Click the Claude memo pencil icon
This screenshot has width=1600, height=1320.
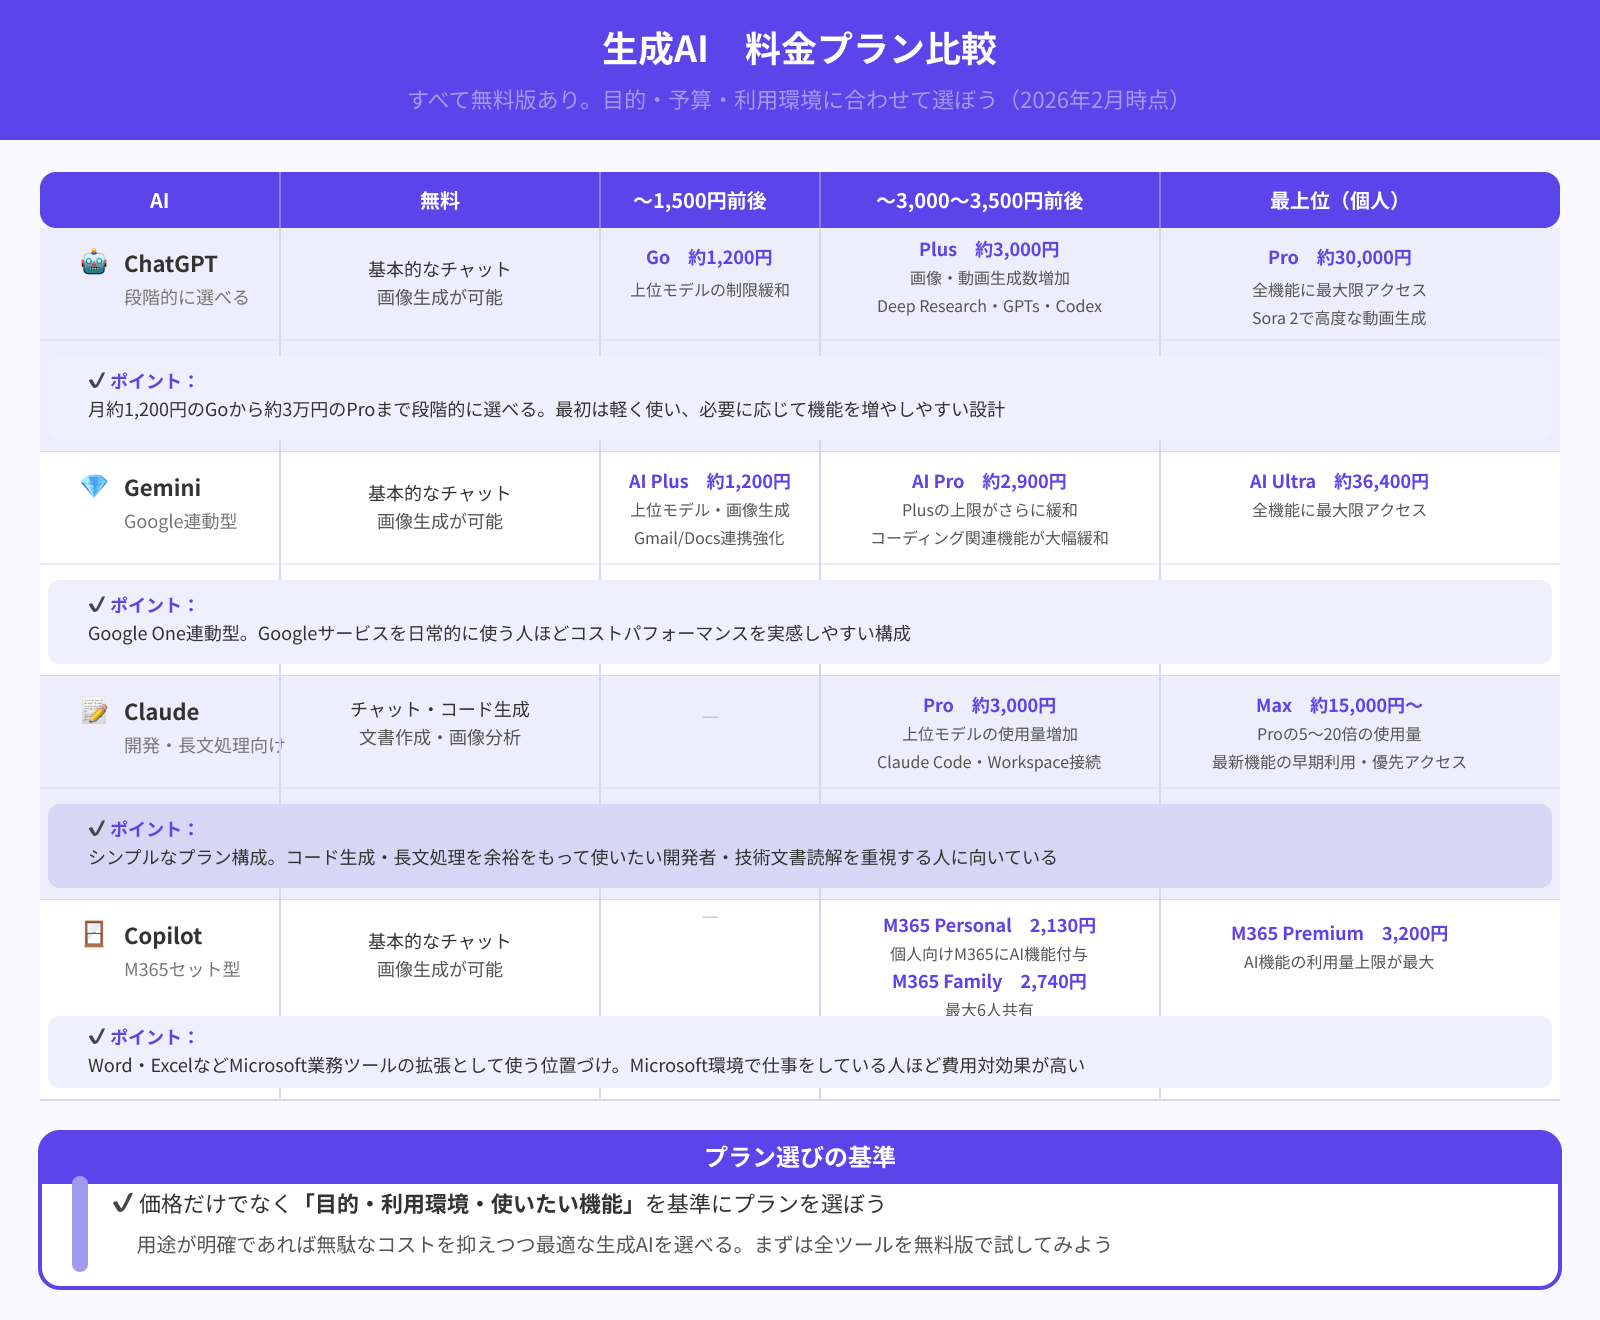click(x=94, y=711)
